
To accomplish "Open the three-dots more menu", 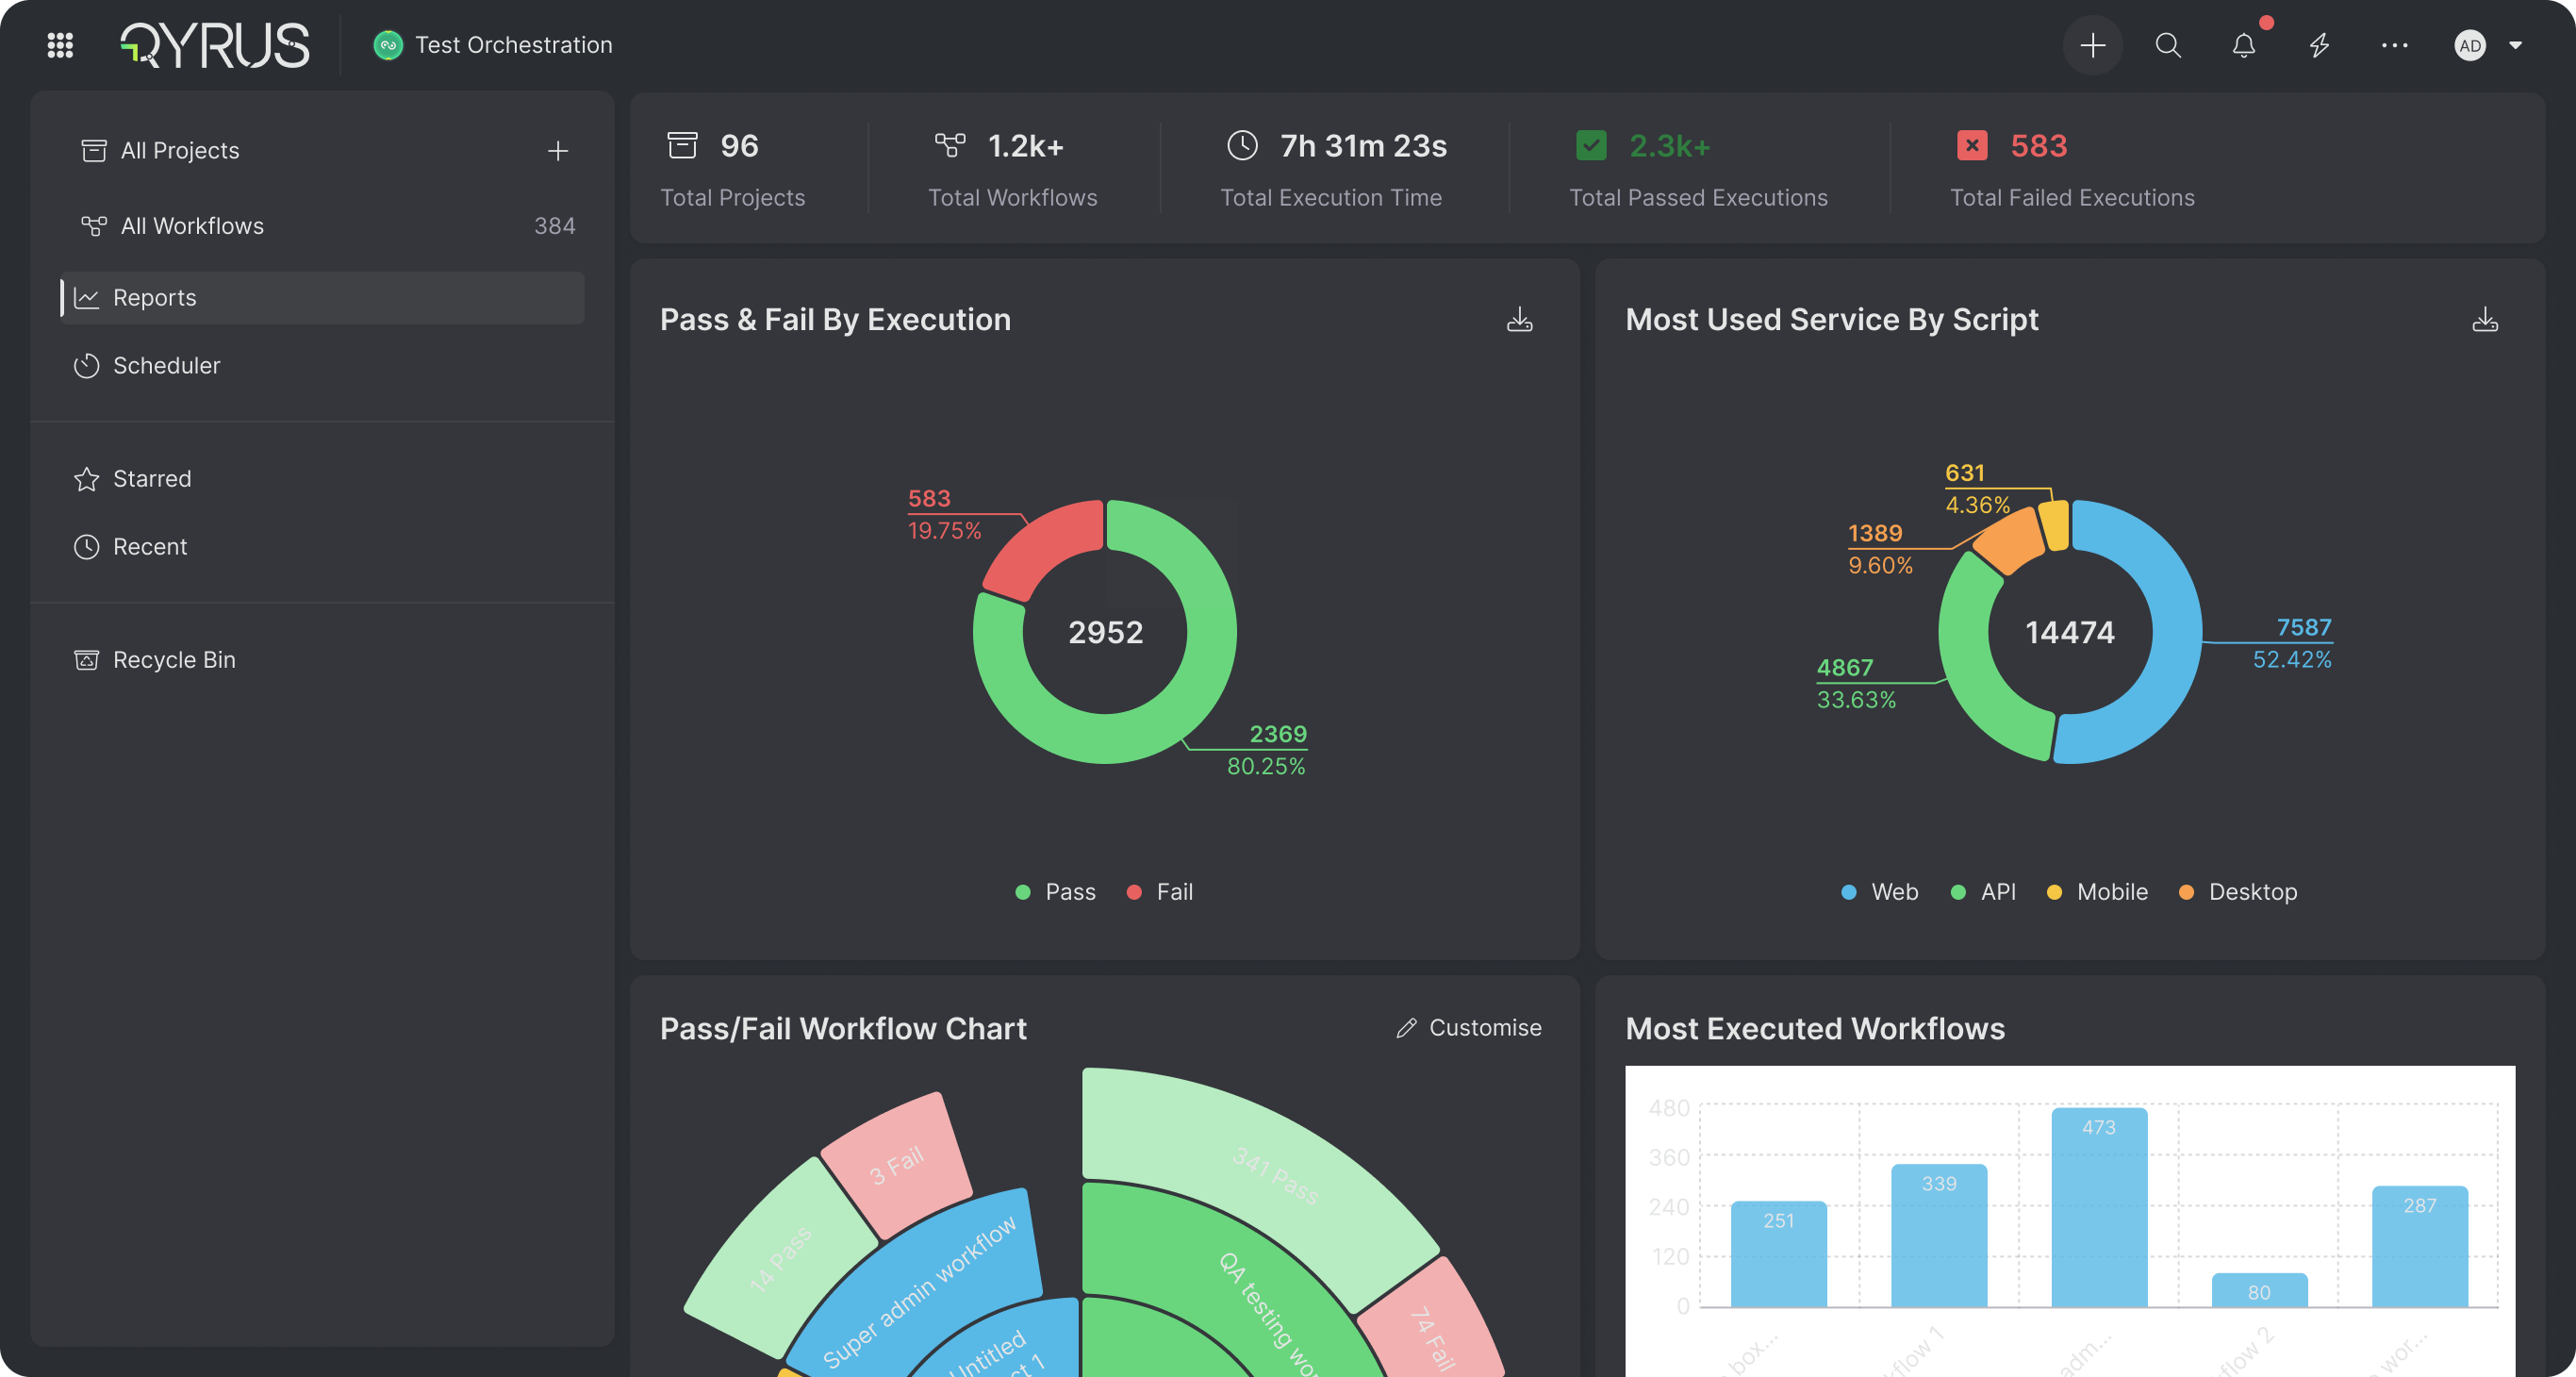I will pyautogui.click(x=2394, y=45).
